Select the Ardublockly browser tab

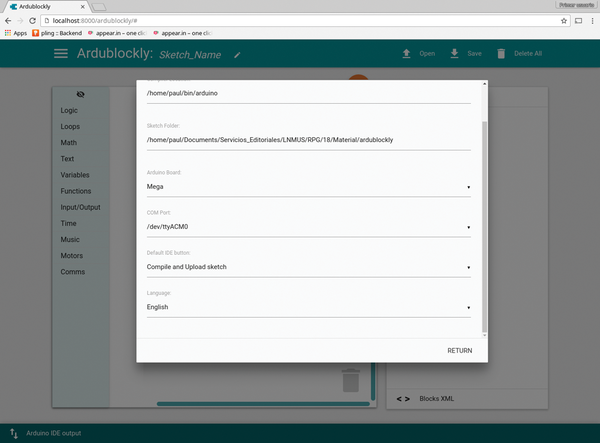coord(46,7)
